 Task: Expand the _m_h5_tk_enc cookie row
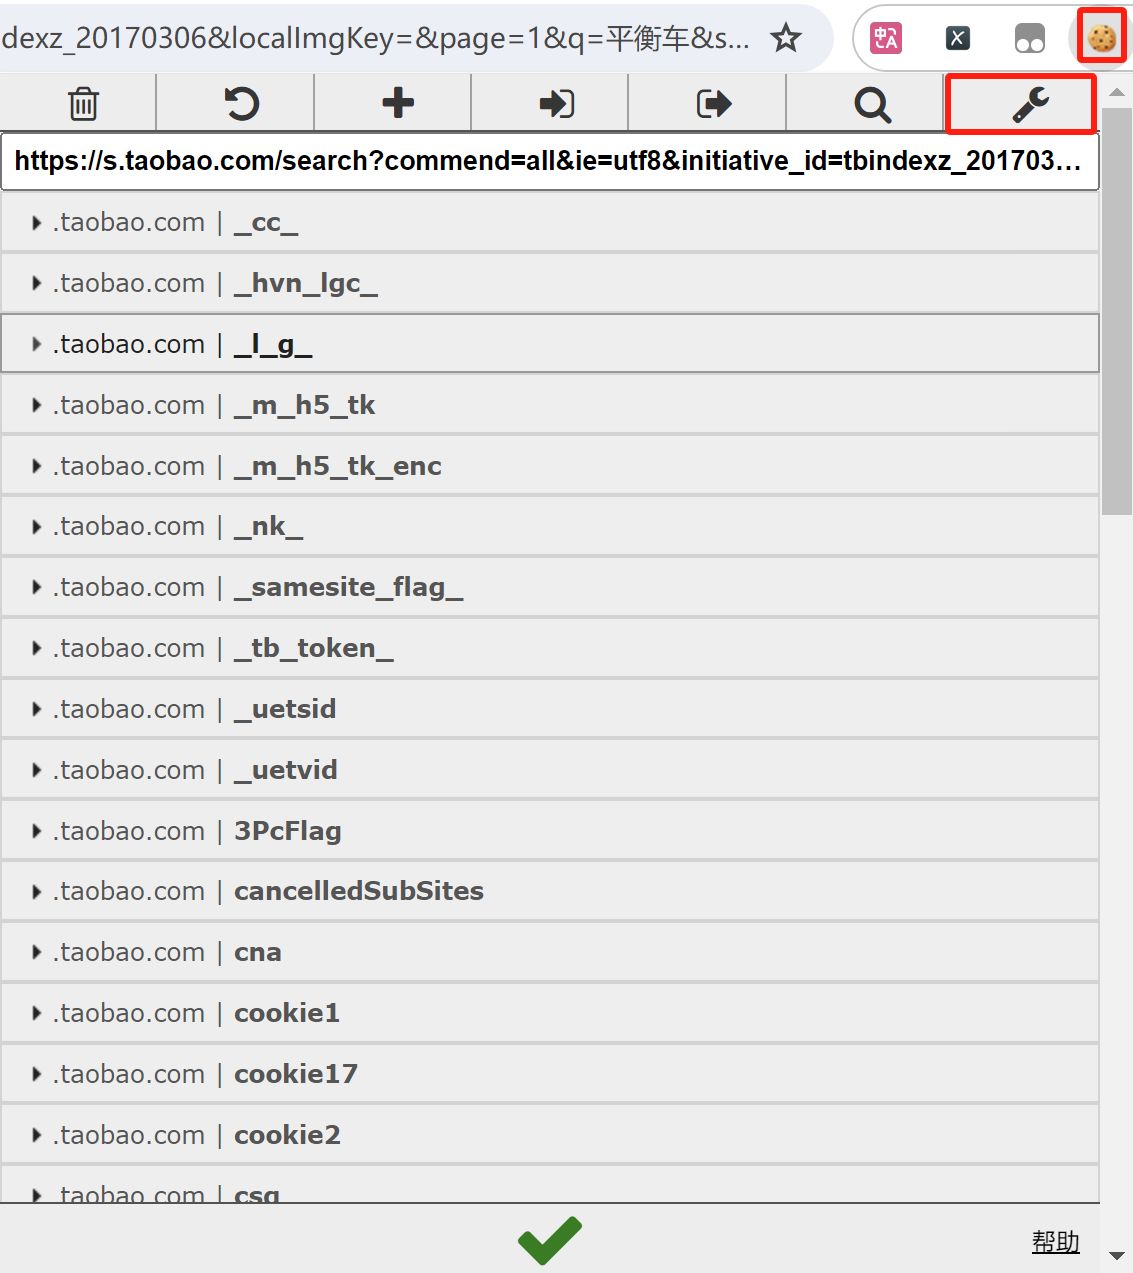click(550, 466)
